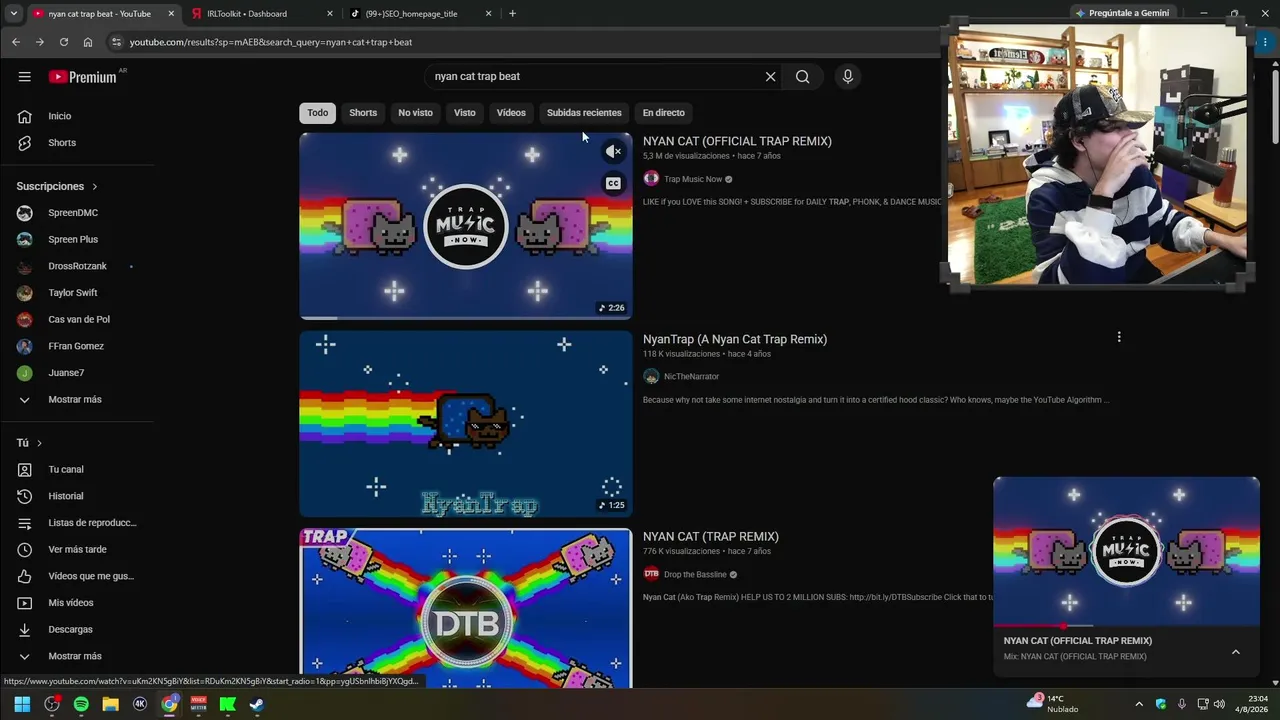Viewport: 1280px width, 720px height.
Task: Open NYAN CAT (OFFICIAL TRAP REMIX) video title
Action: (737, 141)
